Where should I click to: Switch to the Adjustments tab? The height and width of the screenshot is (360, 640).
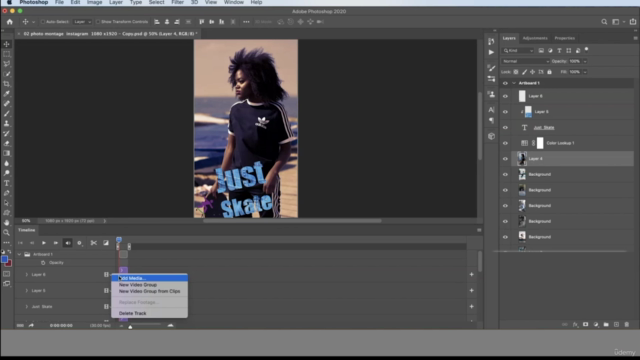(x=535, y=38)
